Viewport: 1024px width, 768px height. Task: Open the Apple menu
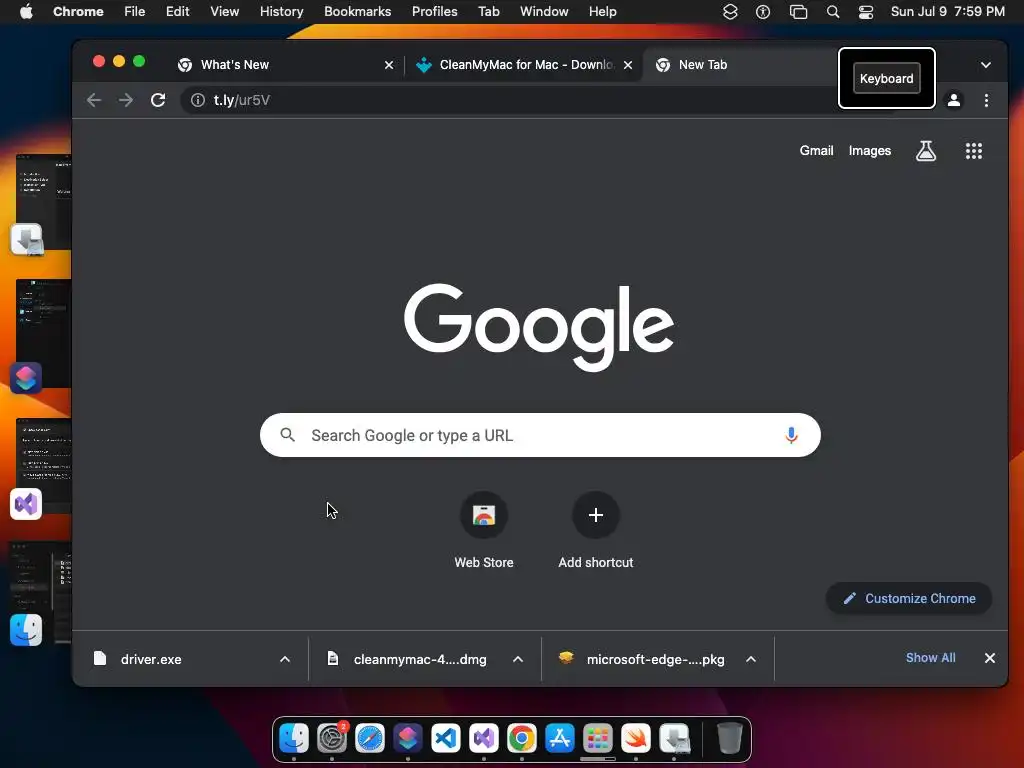[26, 12]
